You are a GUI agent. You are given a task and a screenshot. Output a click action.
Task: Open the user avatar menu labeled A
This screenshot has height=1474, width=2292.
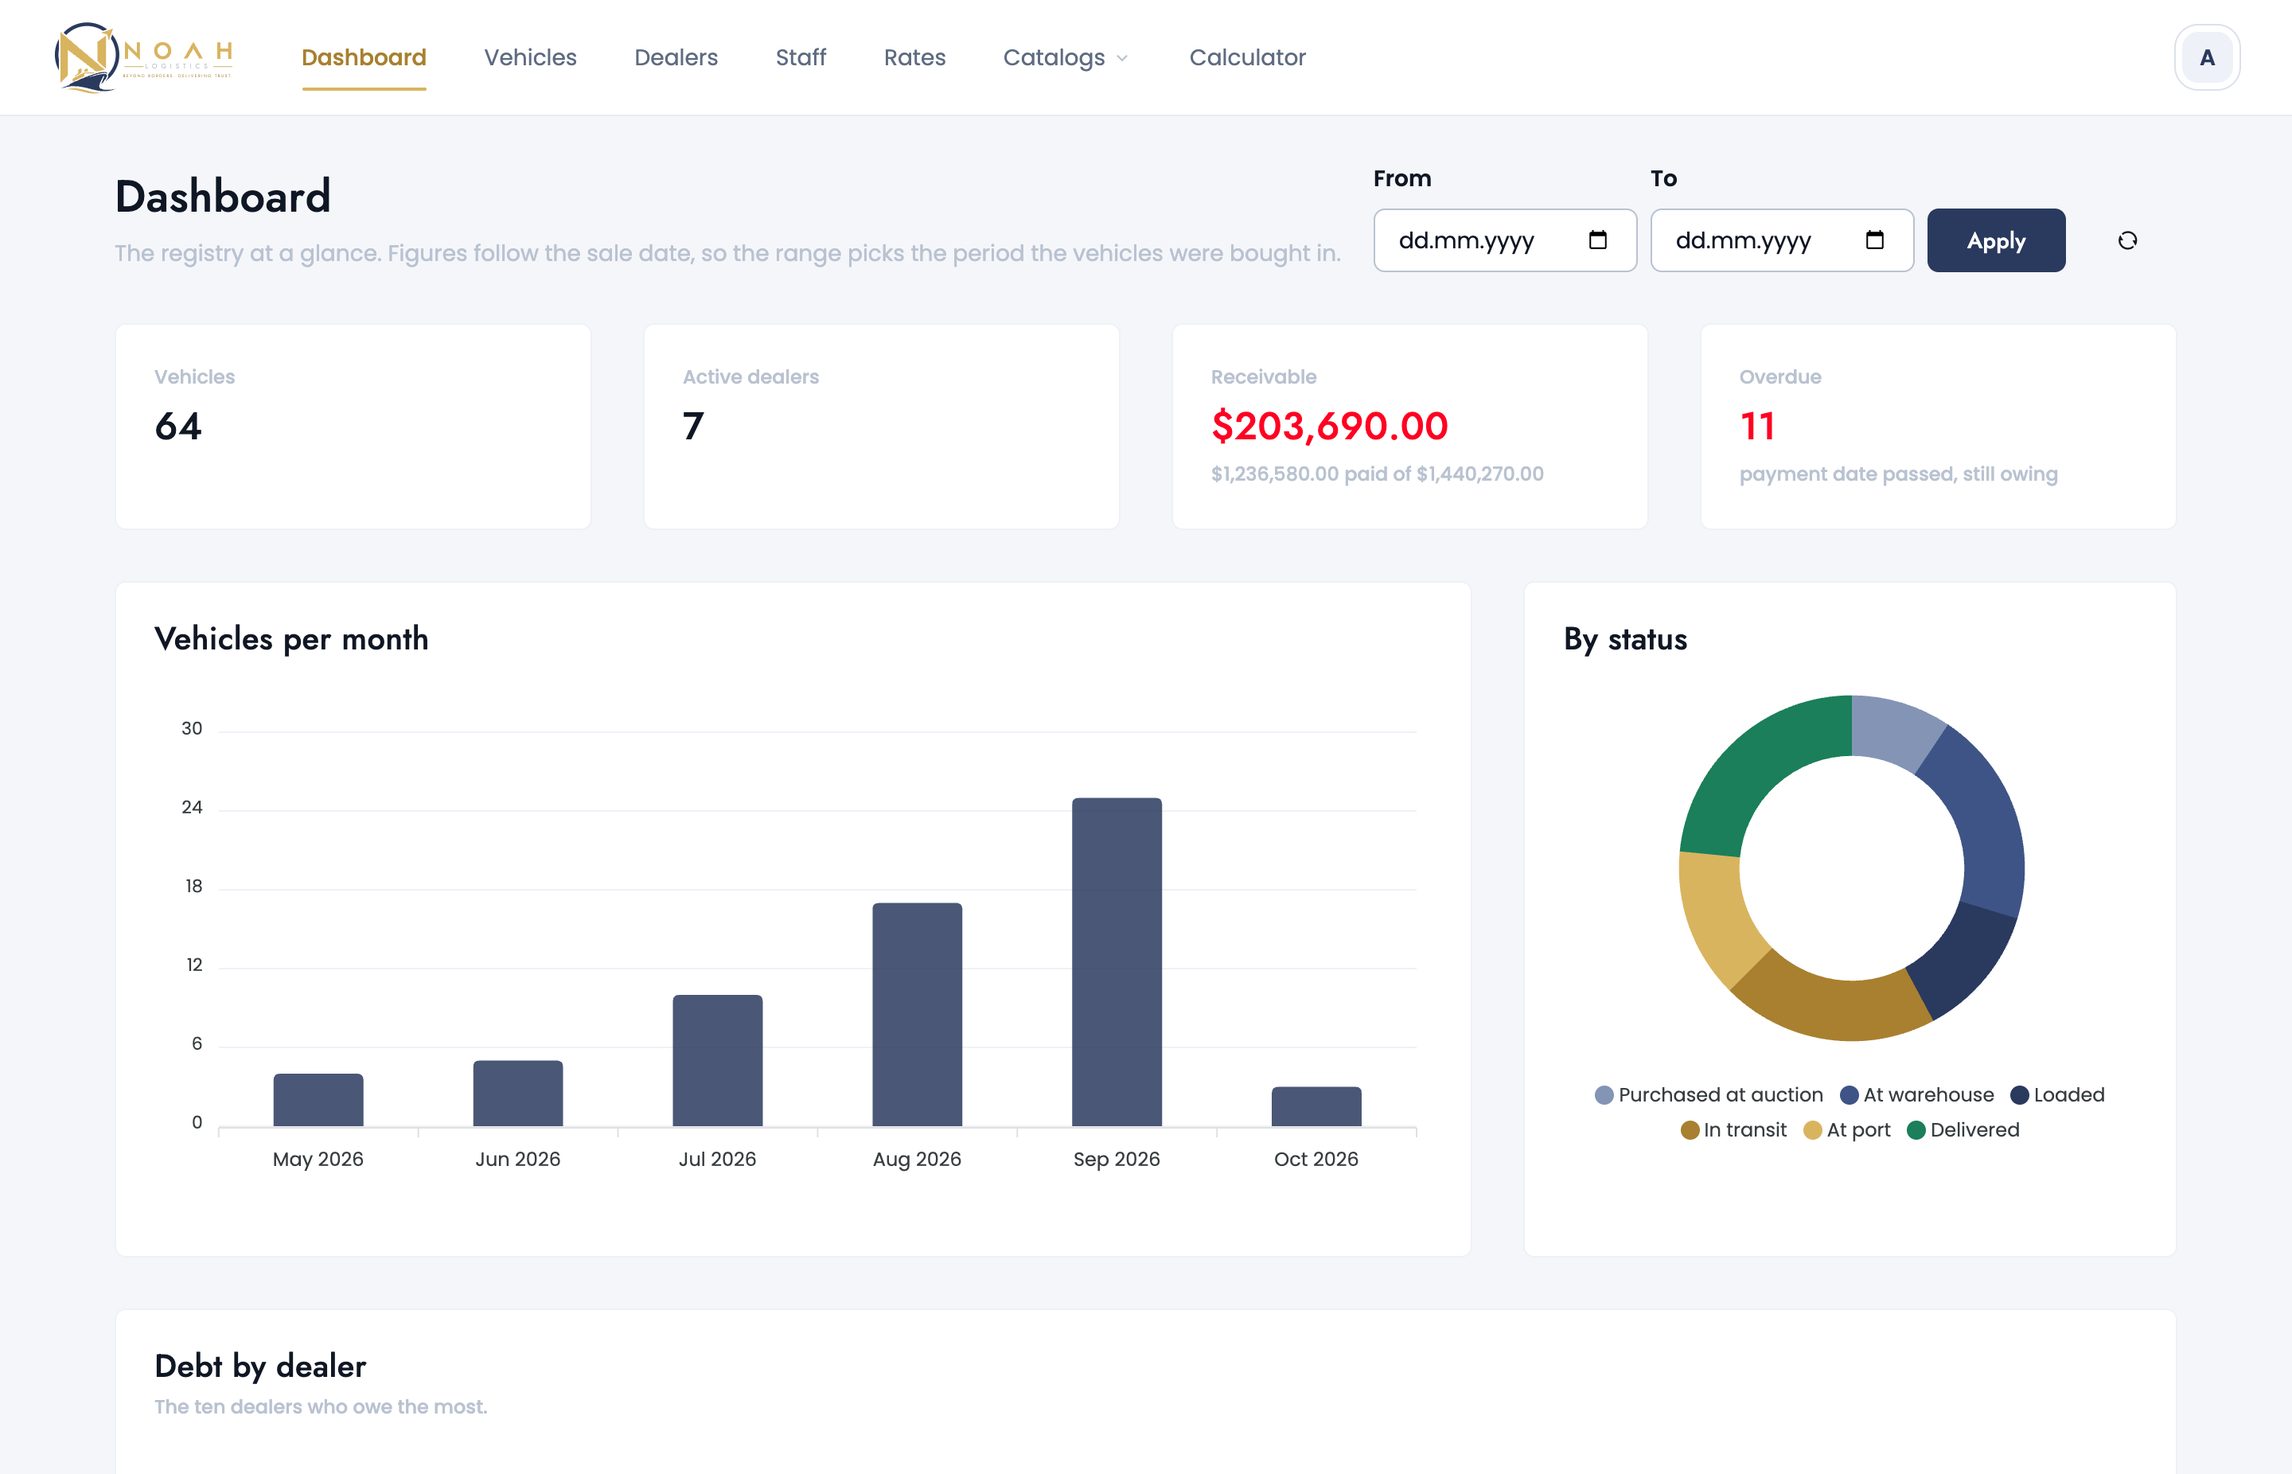click(2206, 57)
